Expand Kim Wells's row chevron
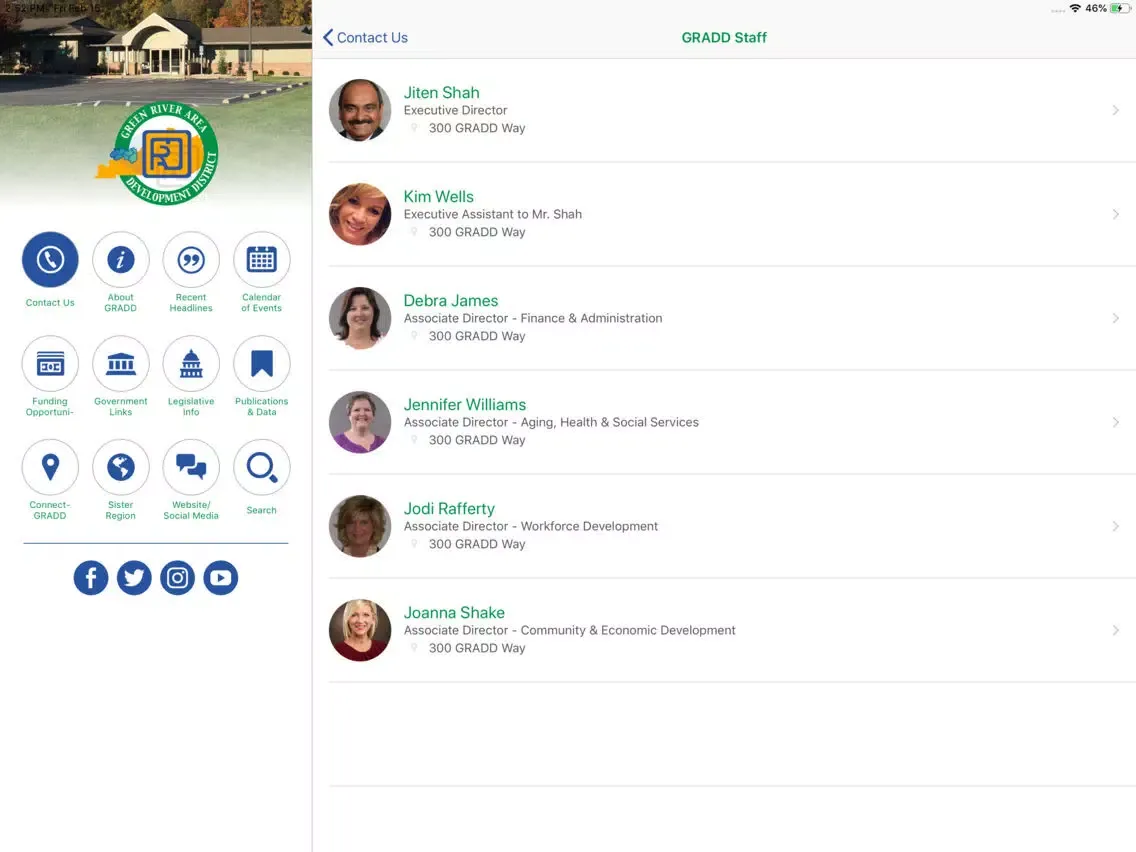Image resolution: width=1136 pixels, height=852 pixels. click(x=1116, y=214)
